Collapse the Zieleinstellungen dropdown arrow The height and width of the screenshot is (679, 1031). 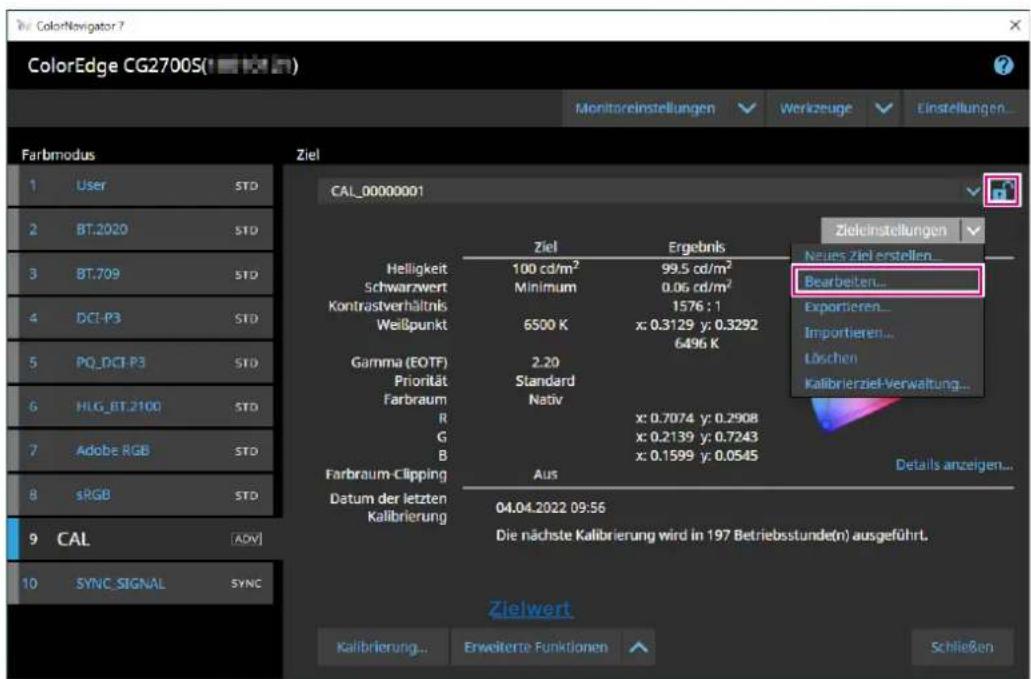[973, 231]
